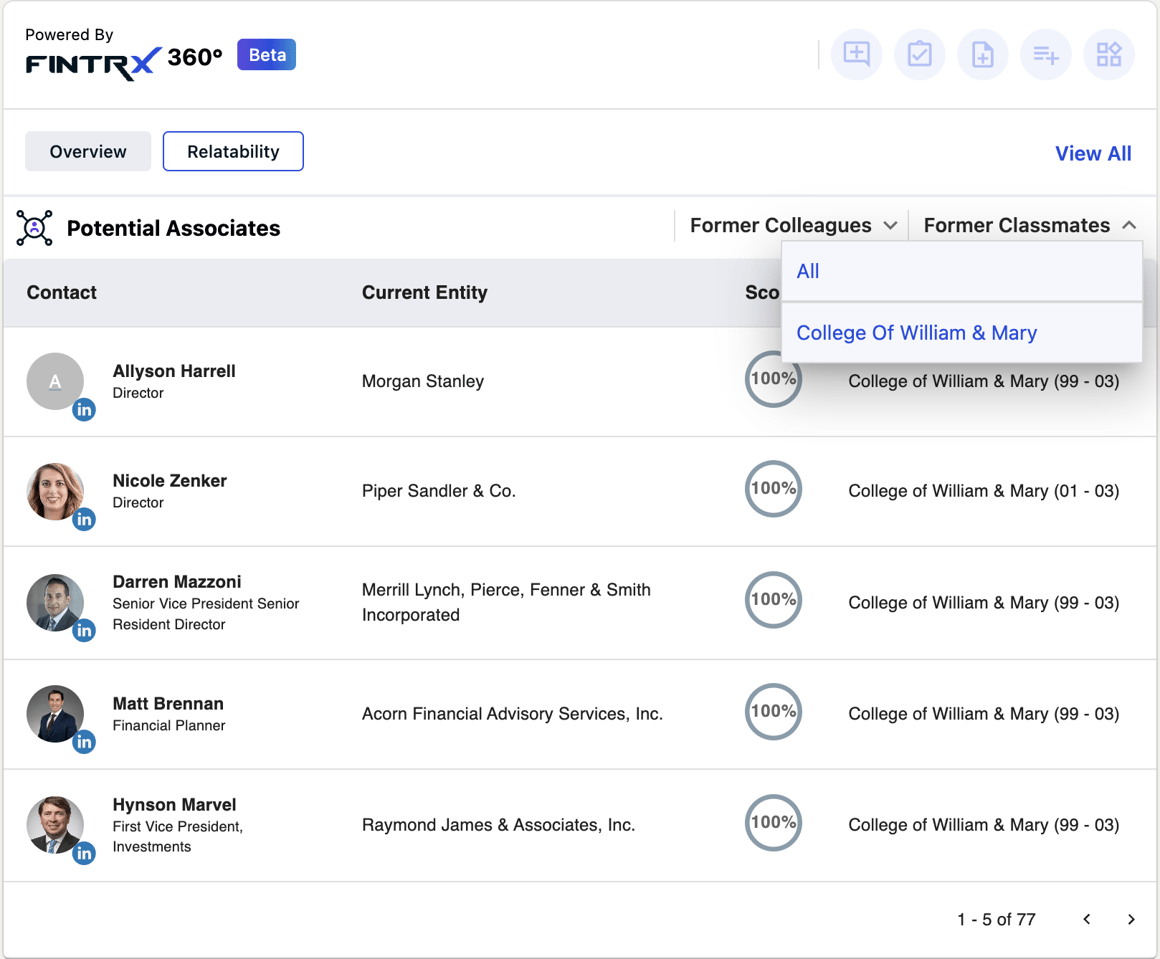Click College of William & Mary (01 - 03)
Image resolution: width=1160 pixels, height=959 pixels.
[983, 491]
